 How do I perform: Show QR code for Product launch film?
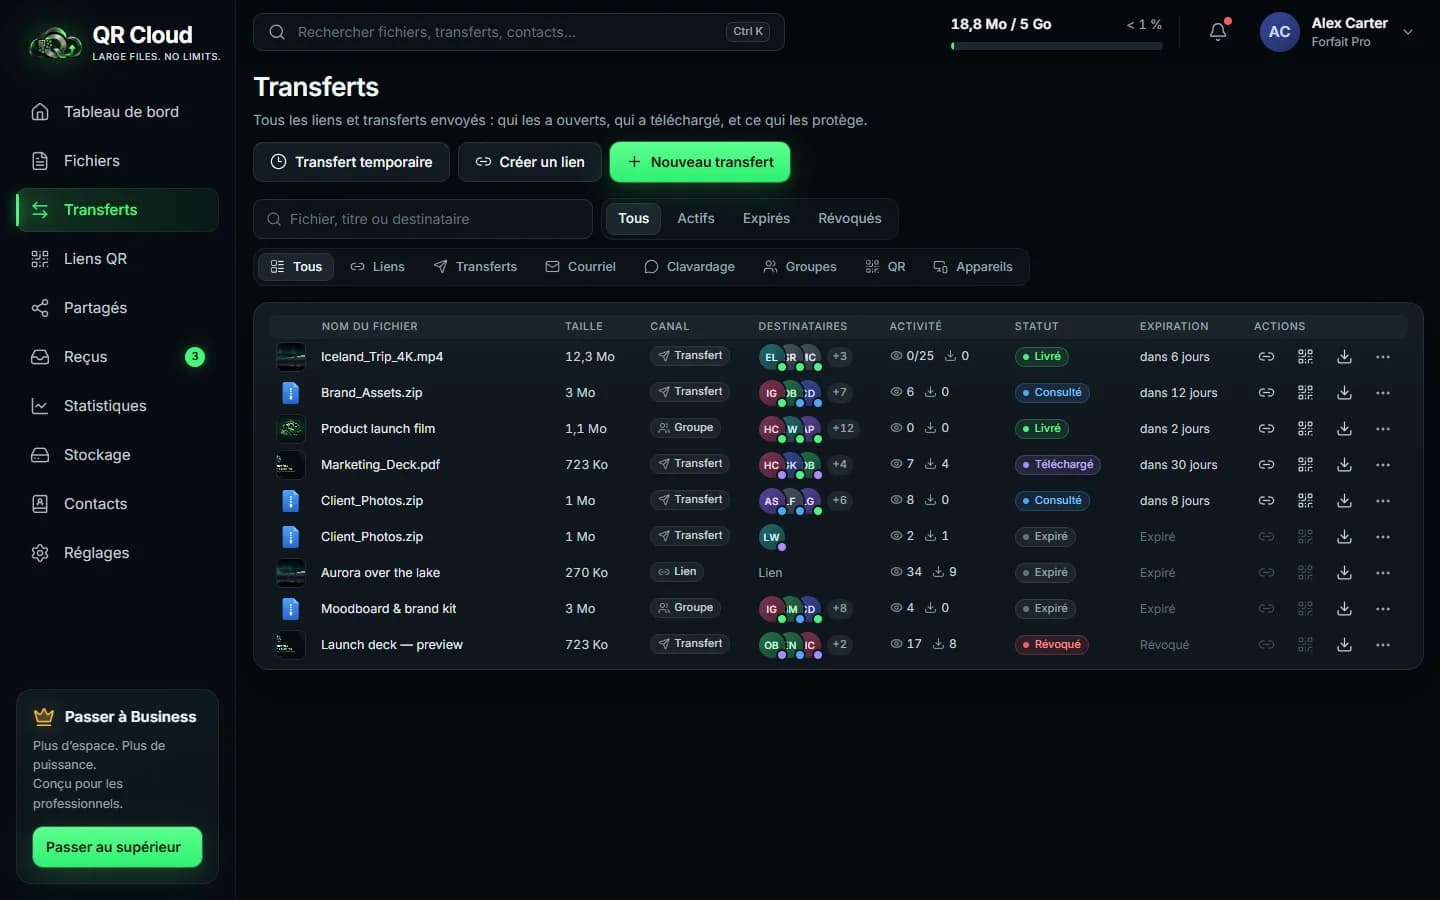(1305, 429)
